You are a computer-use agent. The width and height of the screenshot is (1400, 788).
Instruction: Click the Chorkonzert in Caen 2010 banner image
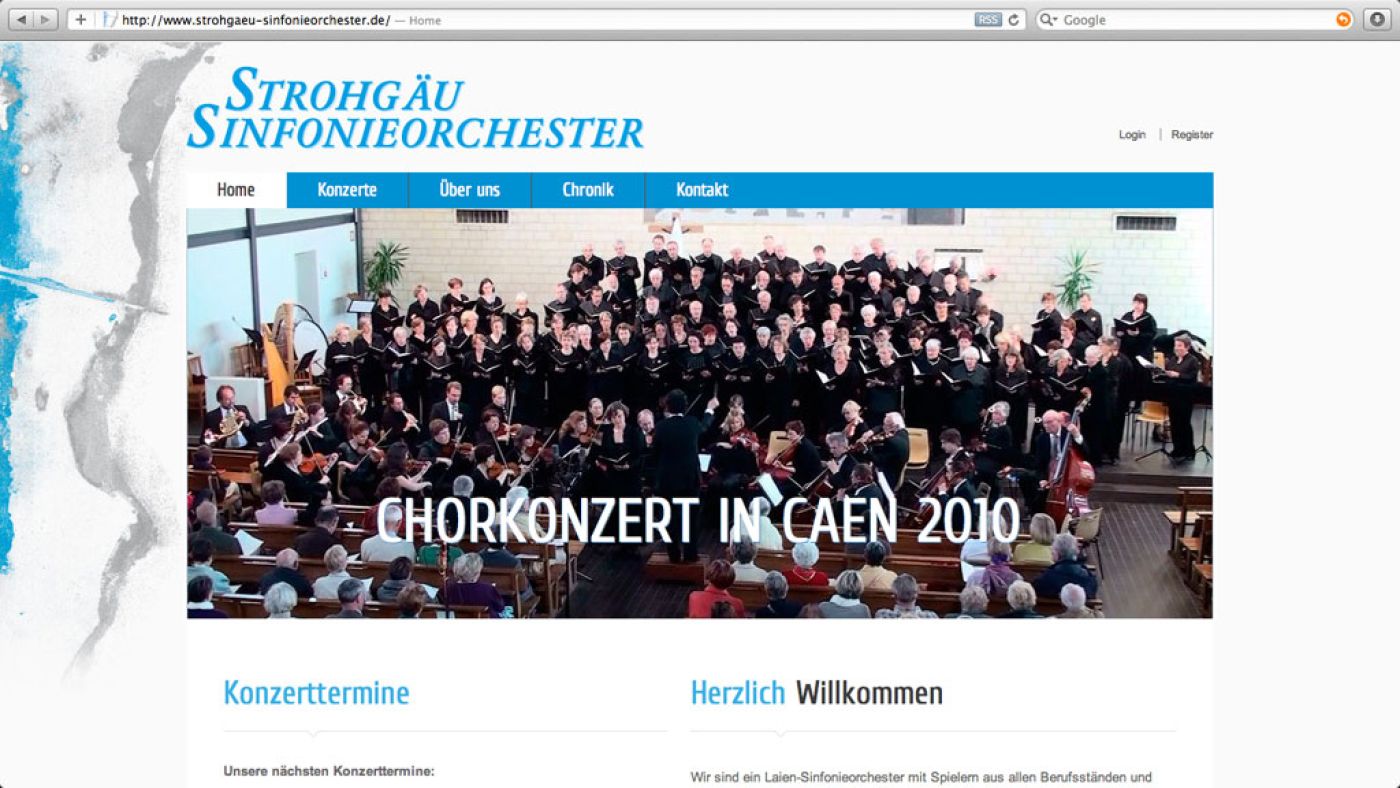click(700, 413)
